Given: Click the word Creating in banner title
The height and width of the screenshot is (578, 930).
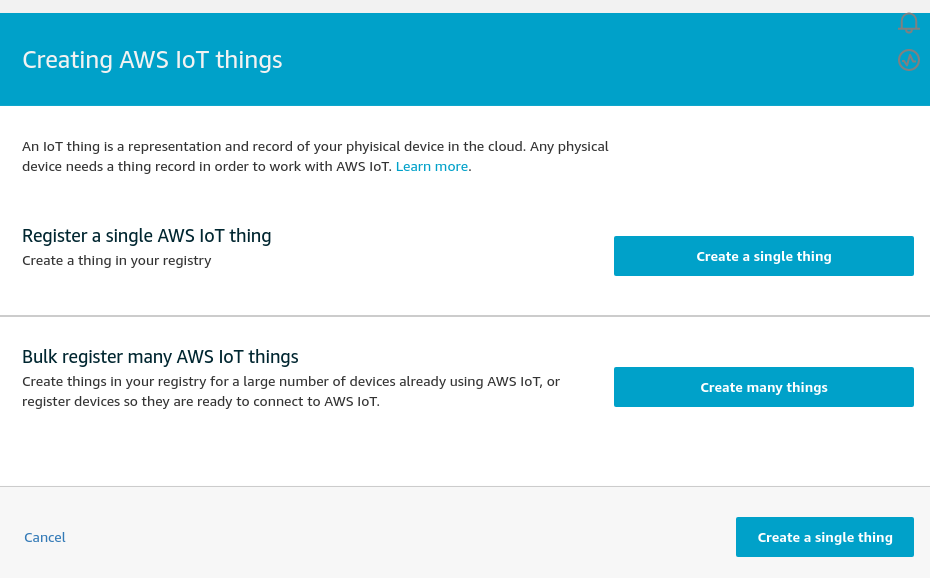Looking at the screenshot, I should 68,60.
